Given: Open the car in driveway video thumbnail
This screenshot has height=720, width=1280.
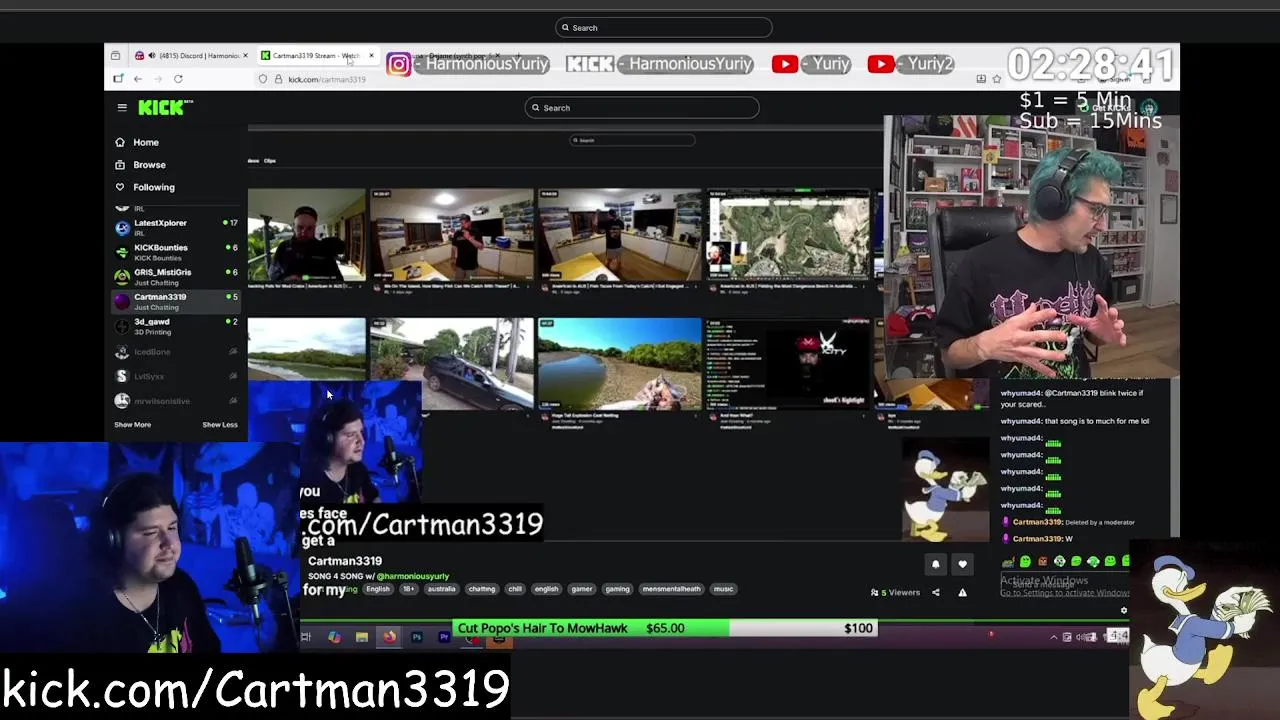Looking at the screenshot, I should click(x=452, y=364).
